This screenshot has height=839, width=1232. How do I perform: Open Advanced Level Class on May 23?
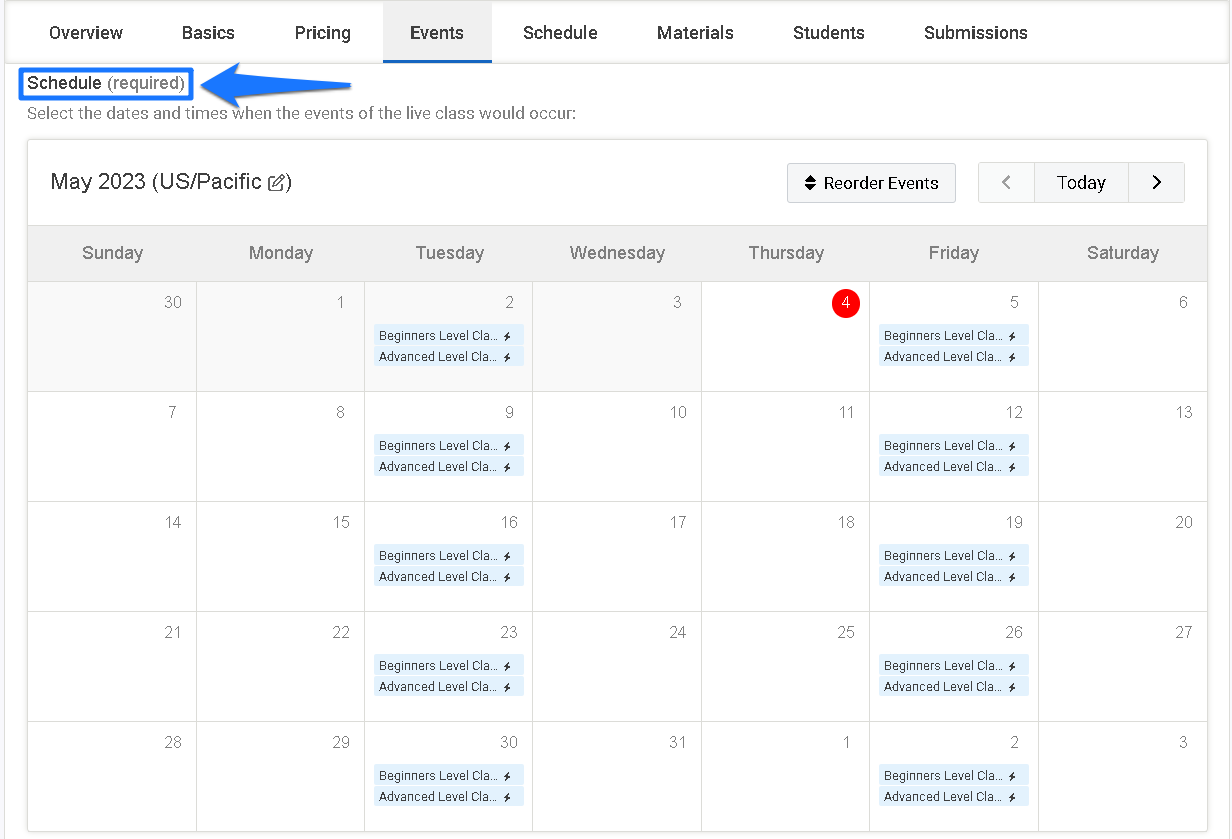click(449, 687)
